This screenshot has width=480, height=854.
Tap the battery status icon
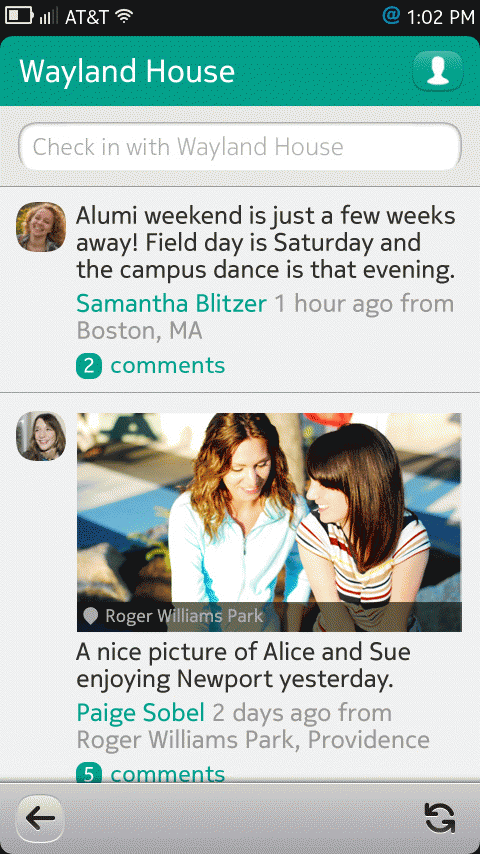click(19, 15)
